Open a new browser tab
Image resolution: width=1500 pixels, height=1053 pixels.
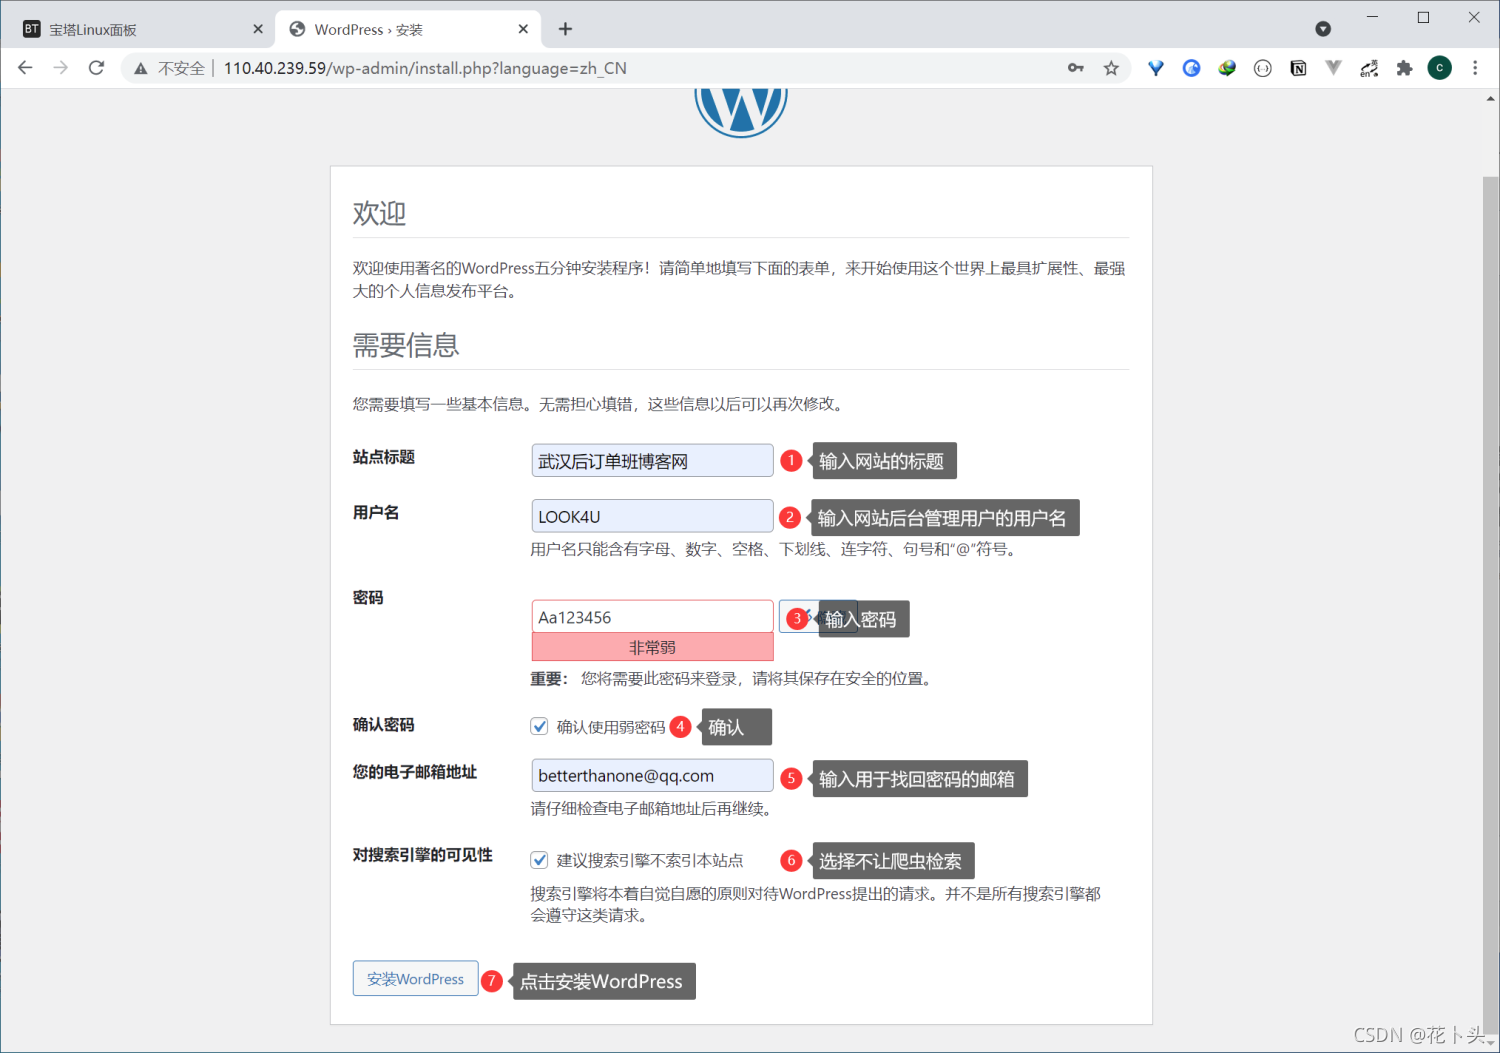[566, 29]
